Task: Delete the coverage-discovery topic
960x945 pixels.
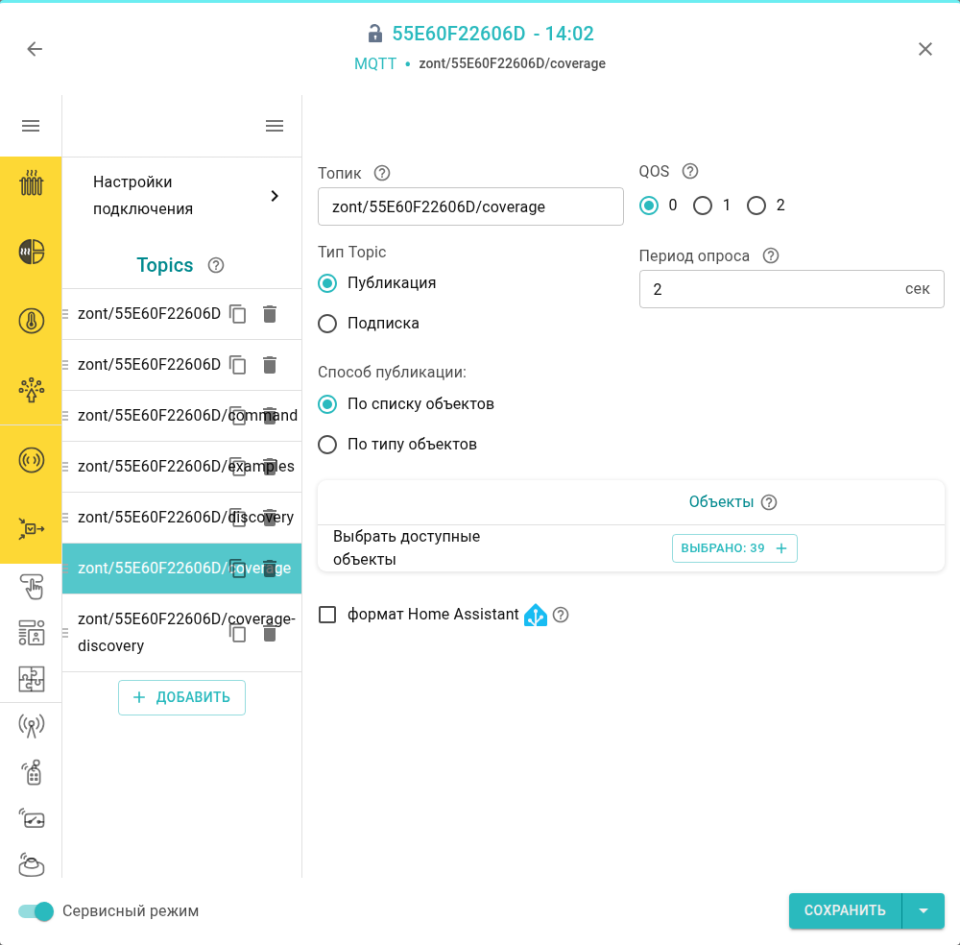Action: click(x=269, y=633)
